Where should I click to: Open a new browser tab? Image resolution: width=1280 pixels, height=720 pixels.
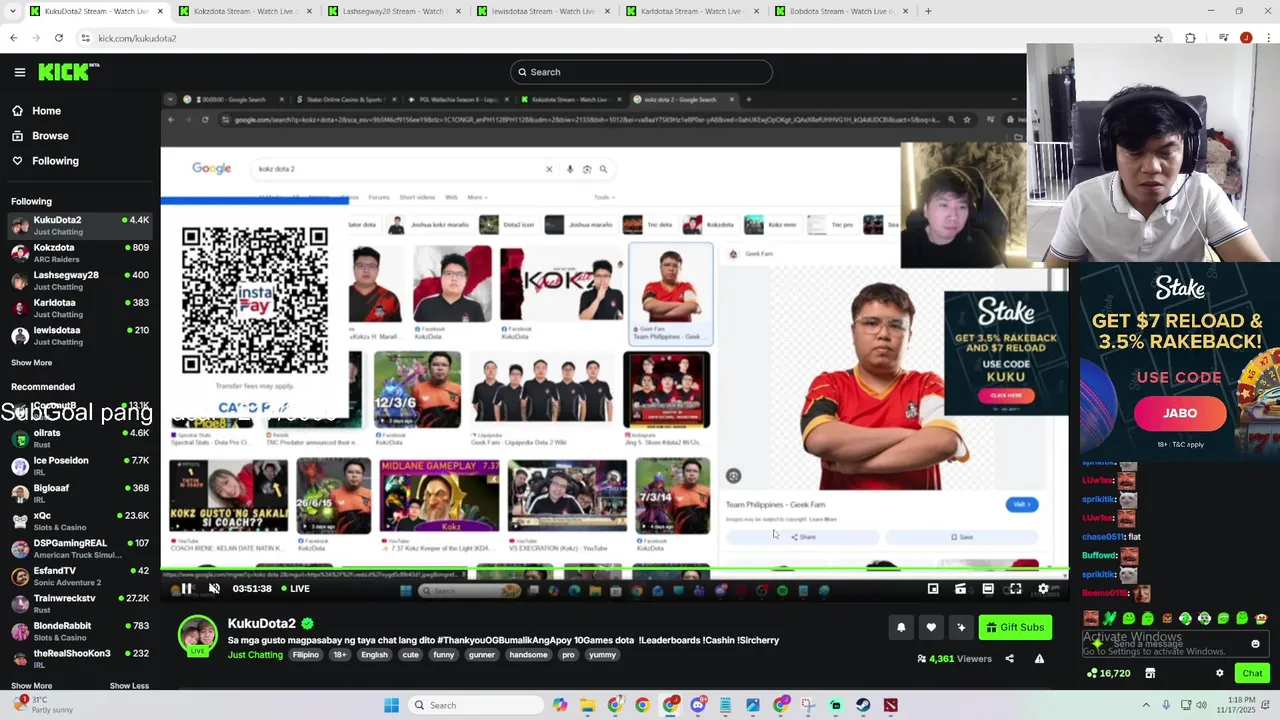pos(928,11)
